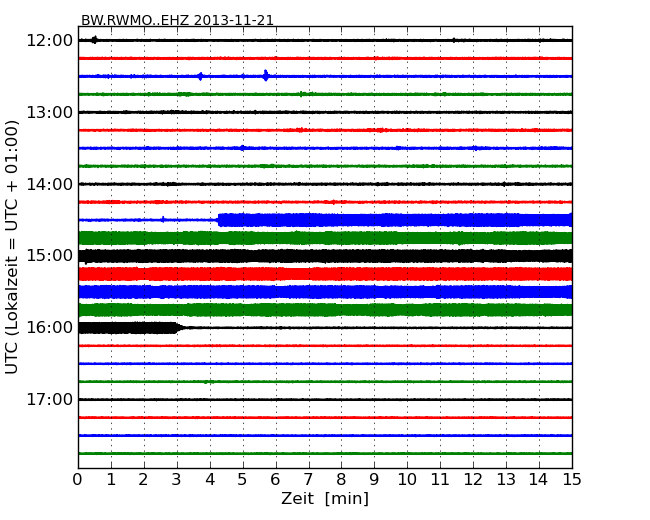The width and height of the screenshot is (650, 520).
Task: Click the thick green trace at 15:45
Action: click(x=325, y=310)
